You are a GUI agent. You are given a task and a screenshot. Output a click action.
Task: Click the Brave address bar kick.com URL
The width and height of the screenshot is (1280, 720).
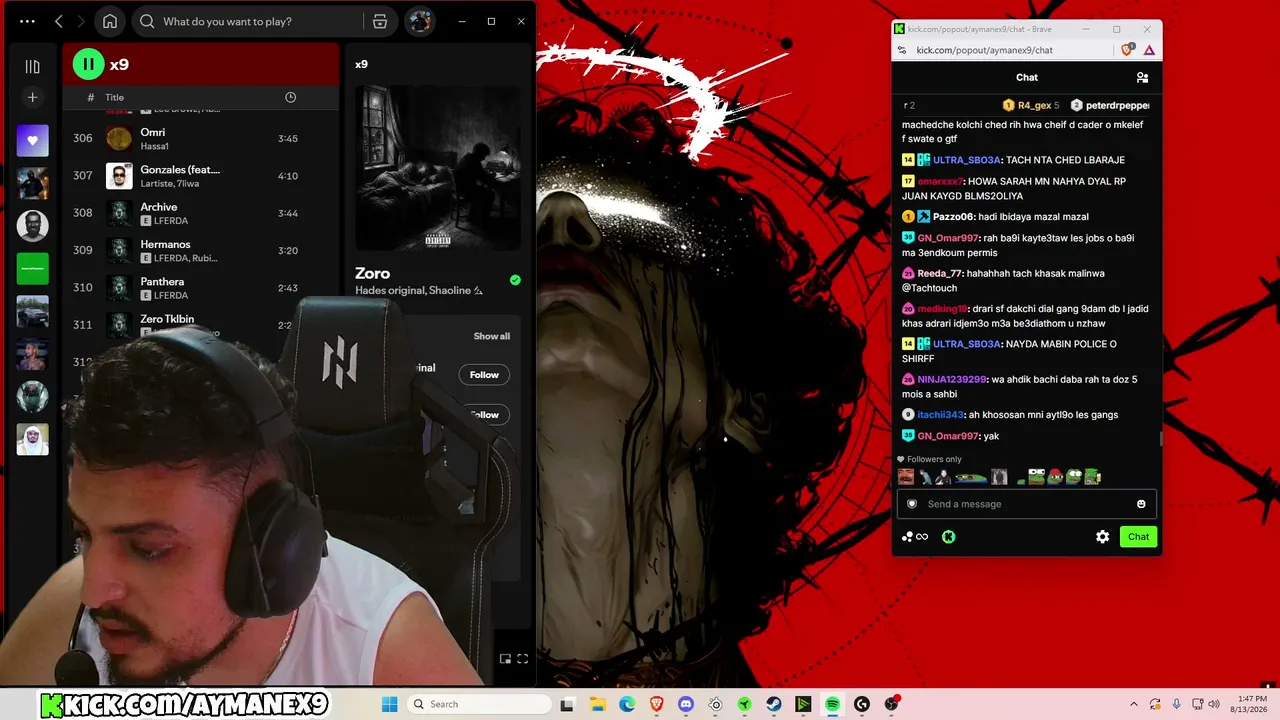(984, 50)
